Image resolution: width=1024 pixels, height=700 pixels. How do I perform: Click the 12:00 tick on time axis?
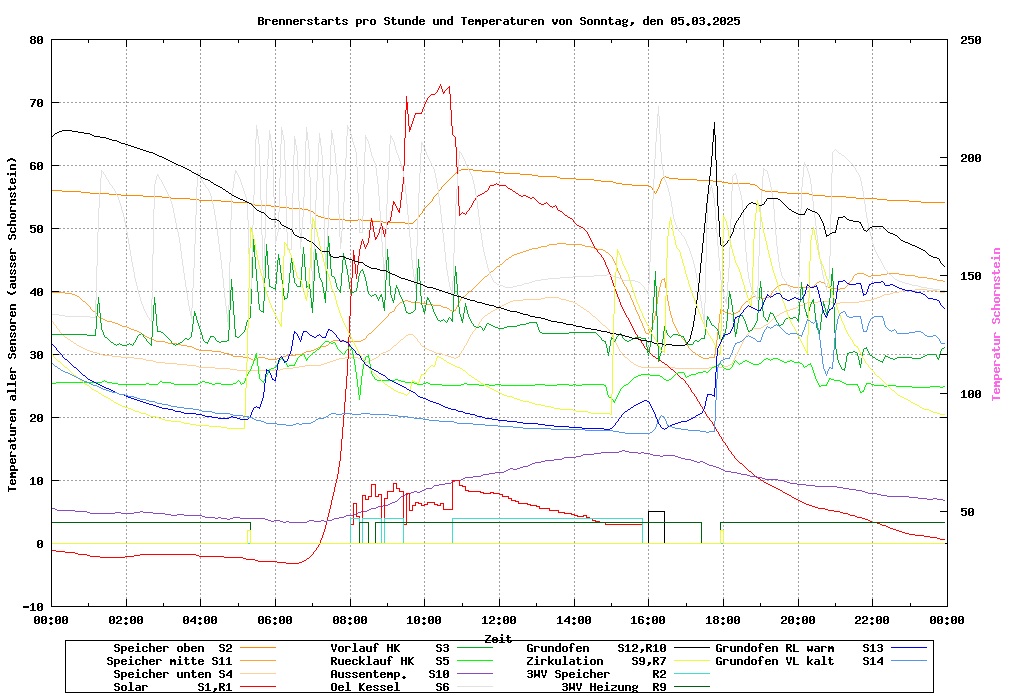(x=499, y=620)
